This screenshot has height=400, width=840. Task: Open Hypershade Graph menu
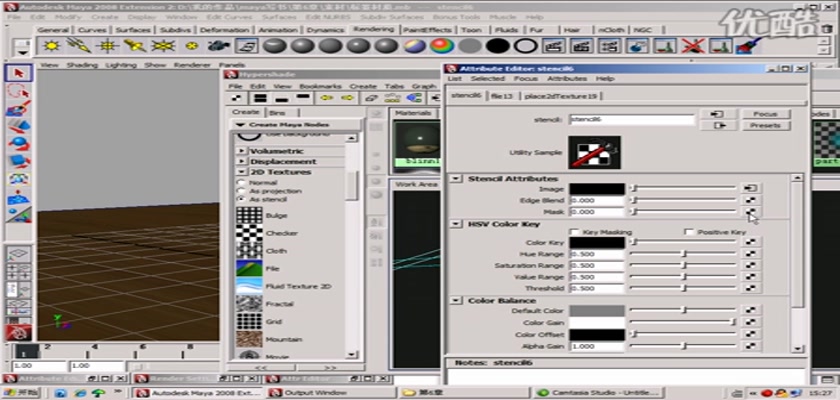423,86
